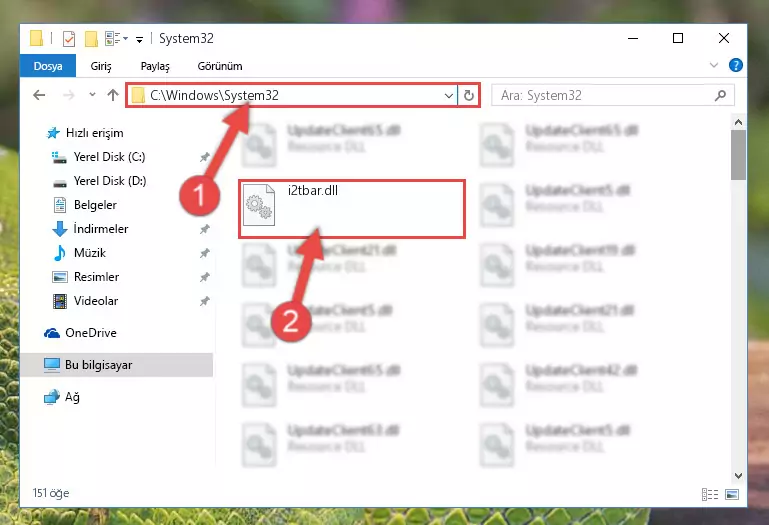Go up one folder level
Image resolution: width=769 pixels, height=525 pixels.
[113, 95]
